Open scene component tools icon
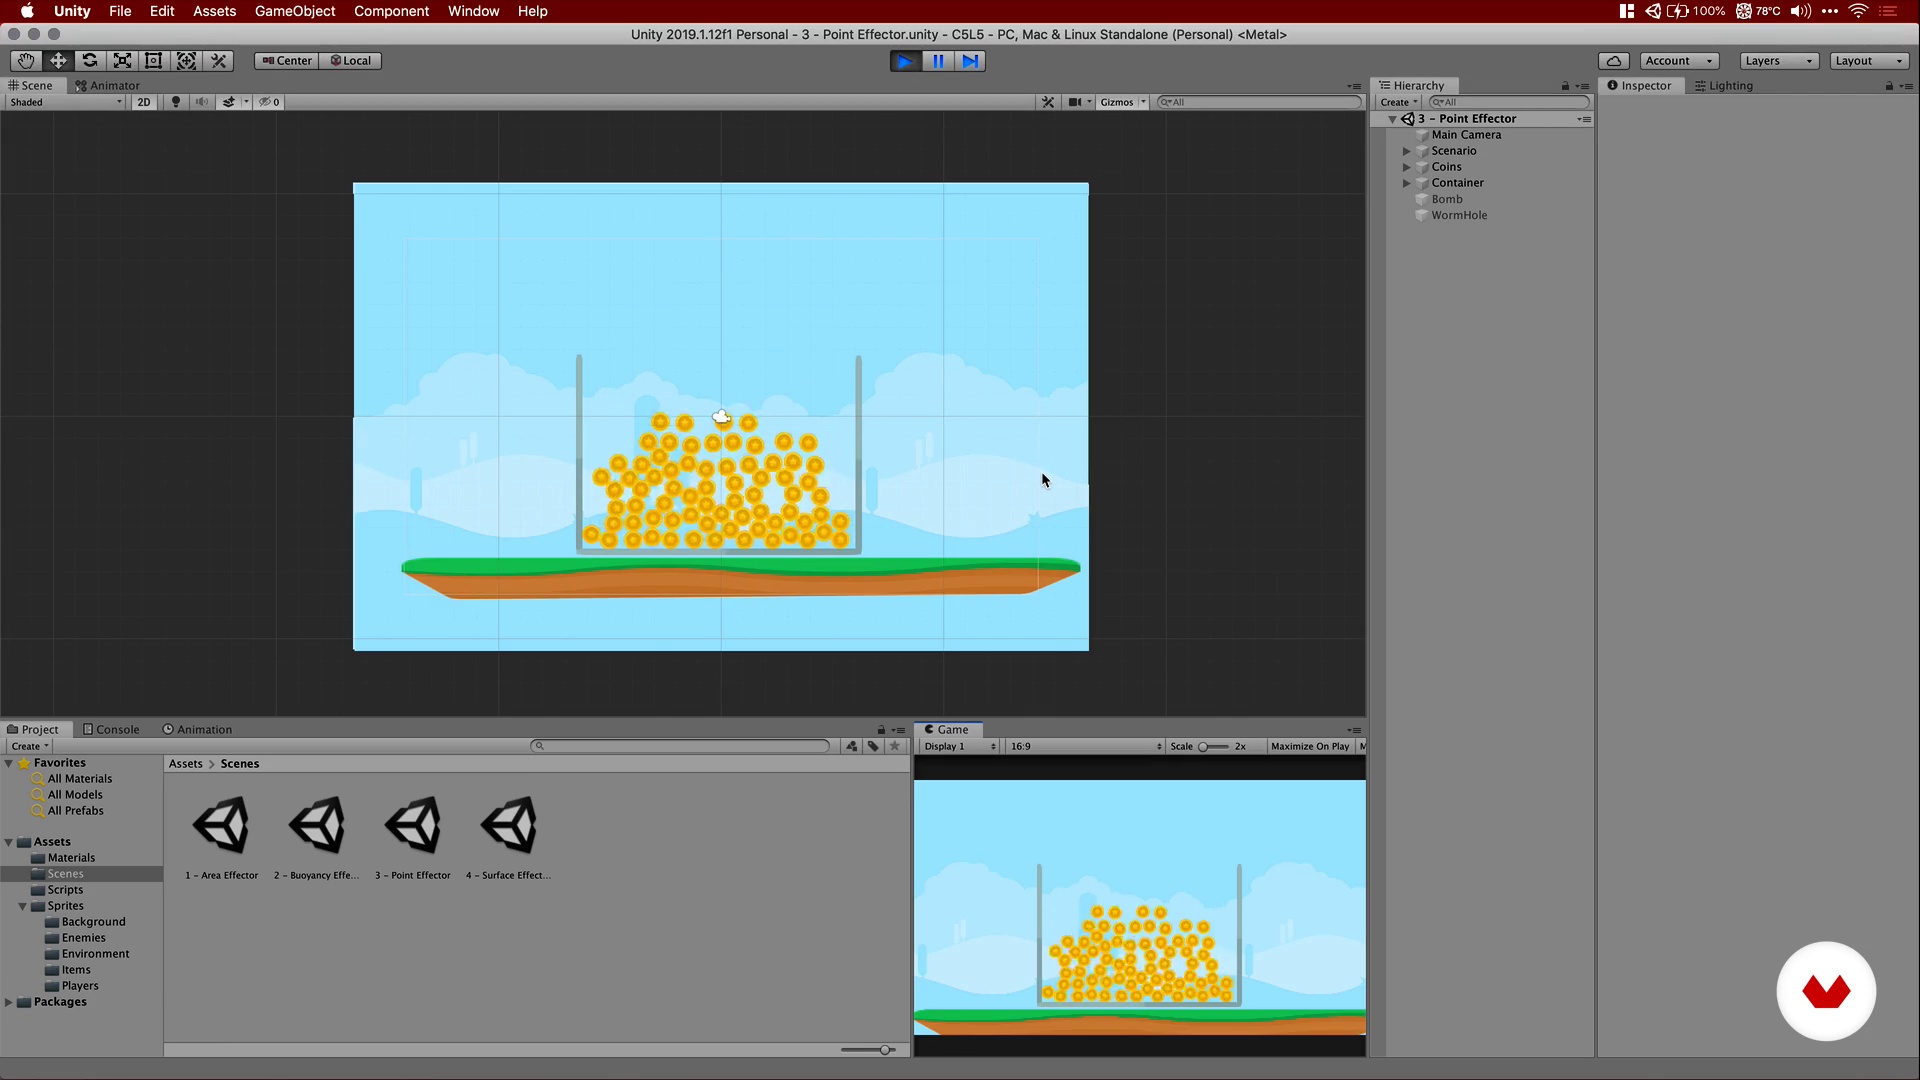Image resolution: width=1920 pixels, height=1080 pixels. pyautogui.click(x=1048, y=102)
